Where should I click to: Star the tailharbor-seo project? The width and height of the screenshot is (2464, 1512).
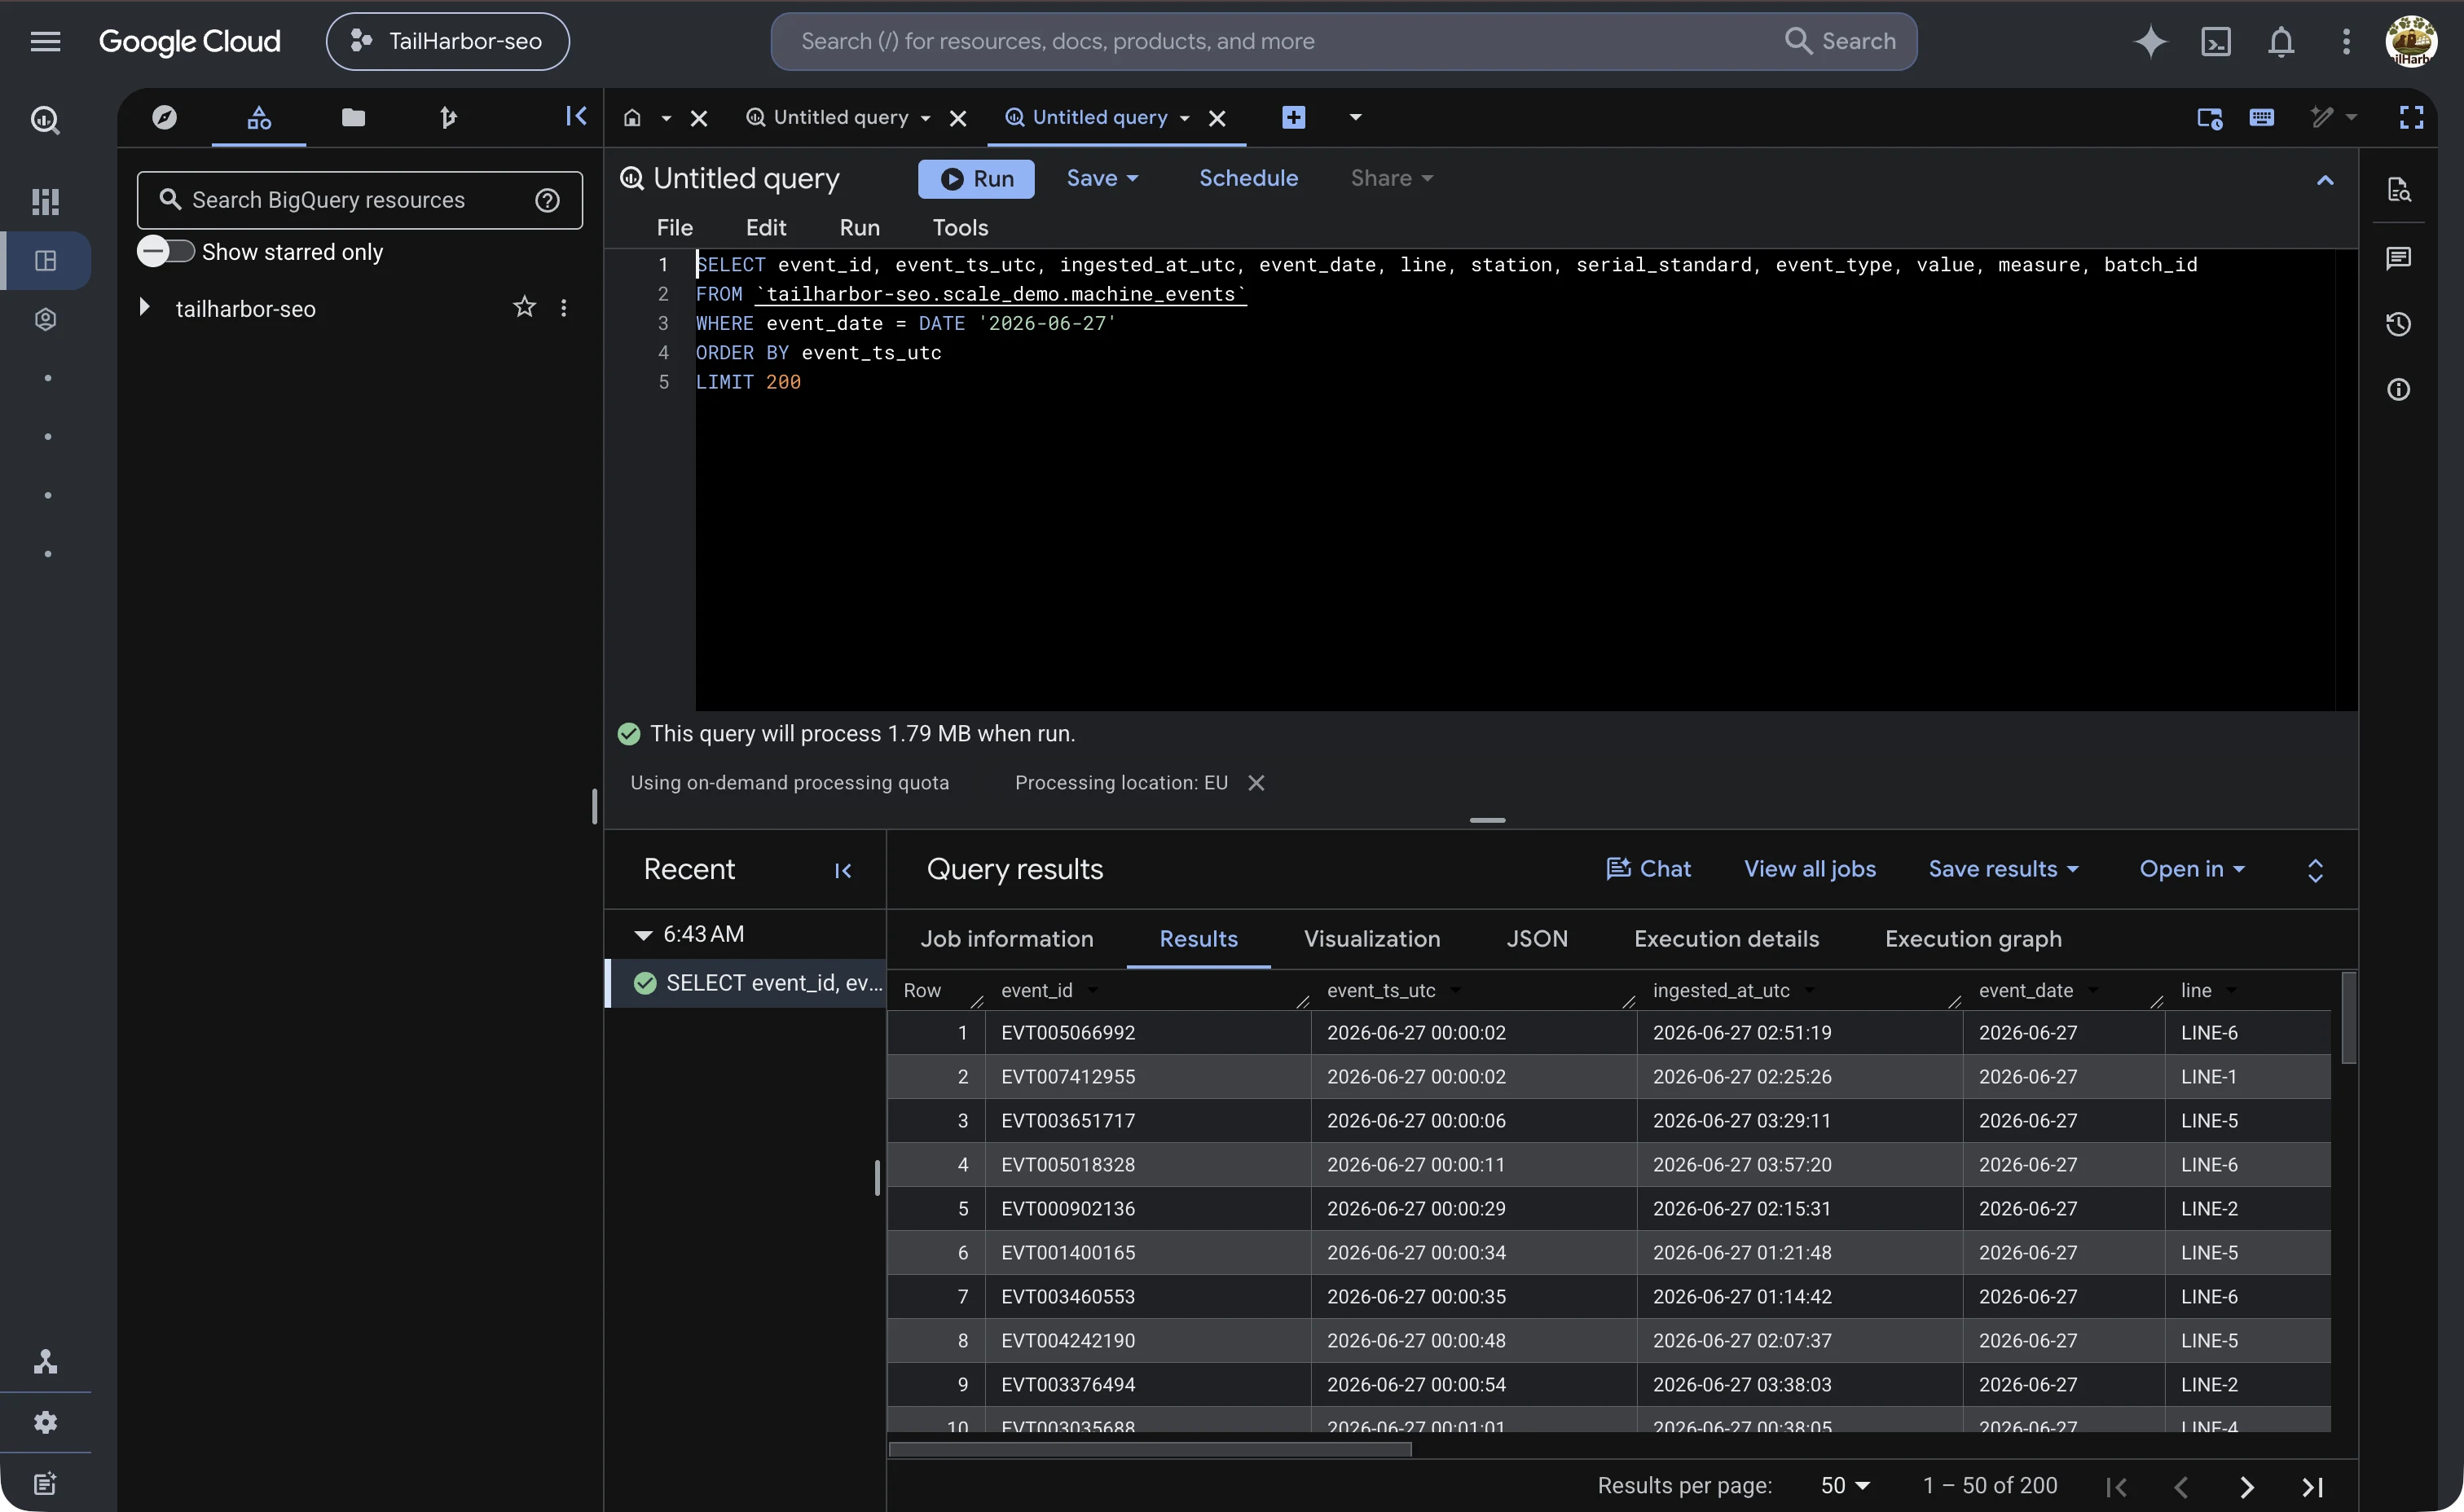524,307
